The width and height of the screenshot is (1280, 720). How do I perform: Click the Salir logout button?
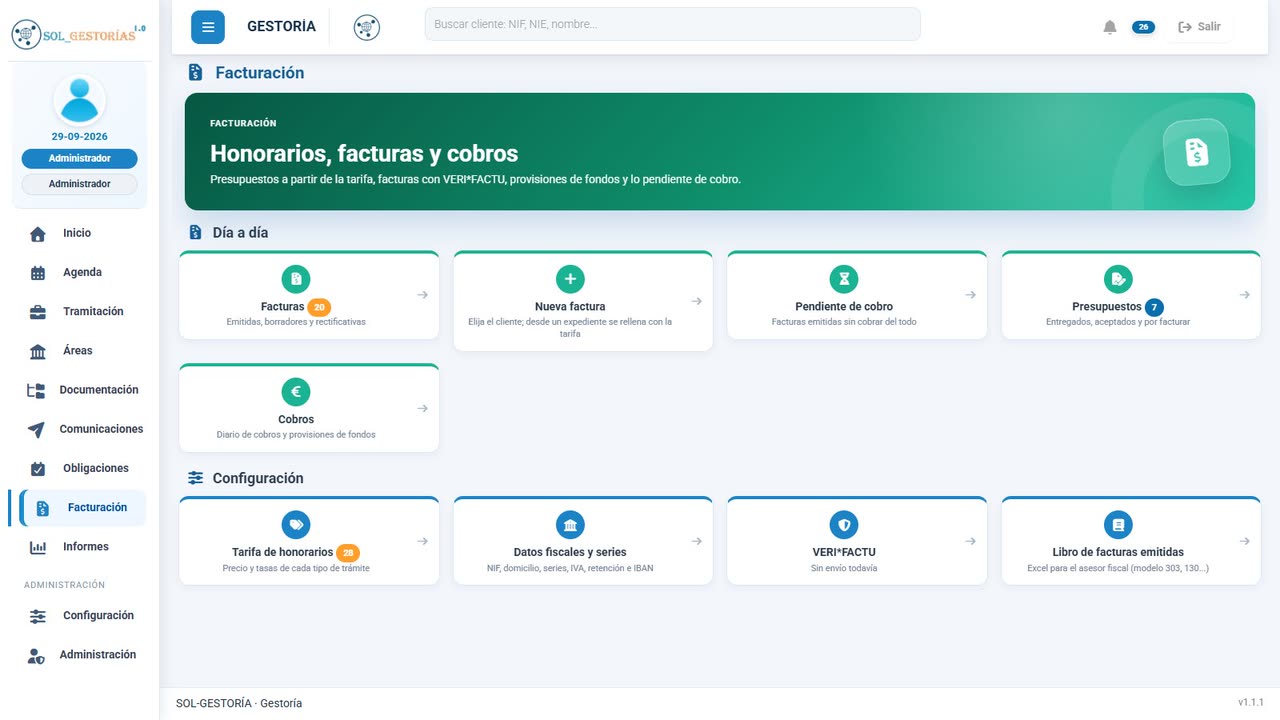tap(1199, 27)
